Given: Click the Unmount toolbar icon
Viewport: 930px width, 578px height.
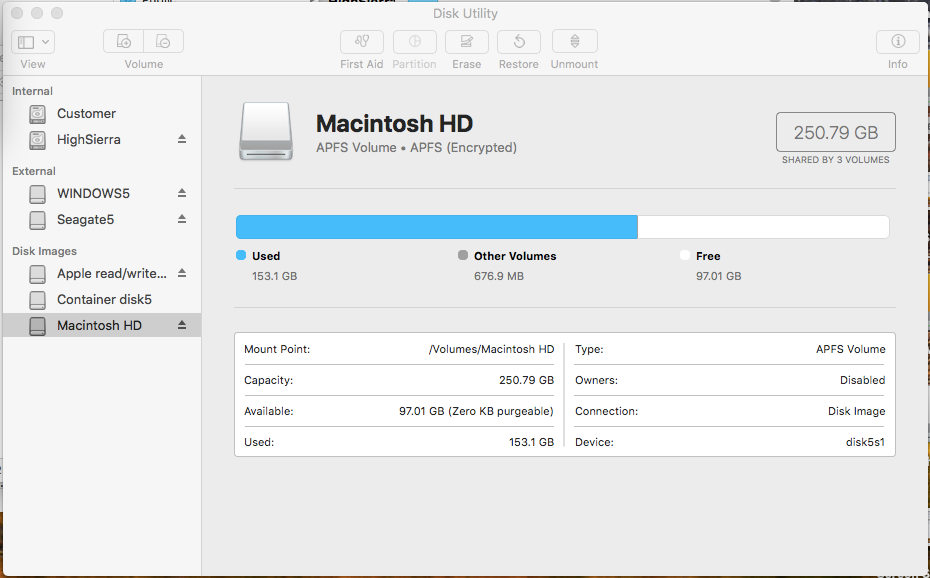Looking at the screenshot, I should click(575, 42).
